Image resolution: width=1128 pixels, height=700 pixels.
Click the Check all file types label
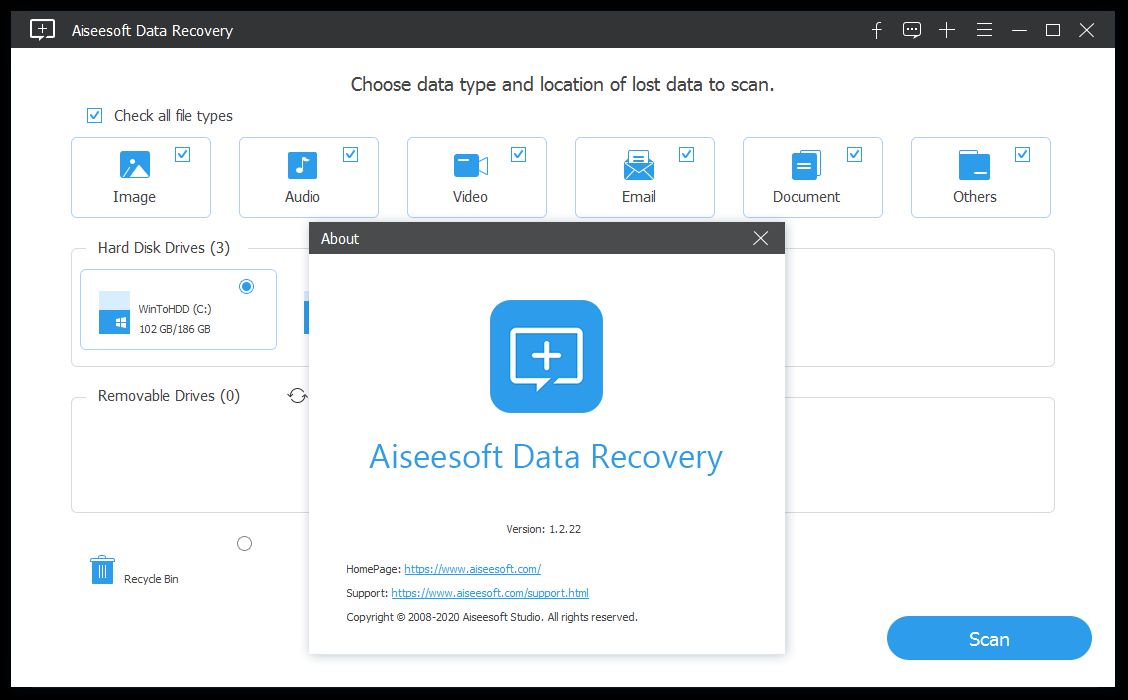[173, 116]
